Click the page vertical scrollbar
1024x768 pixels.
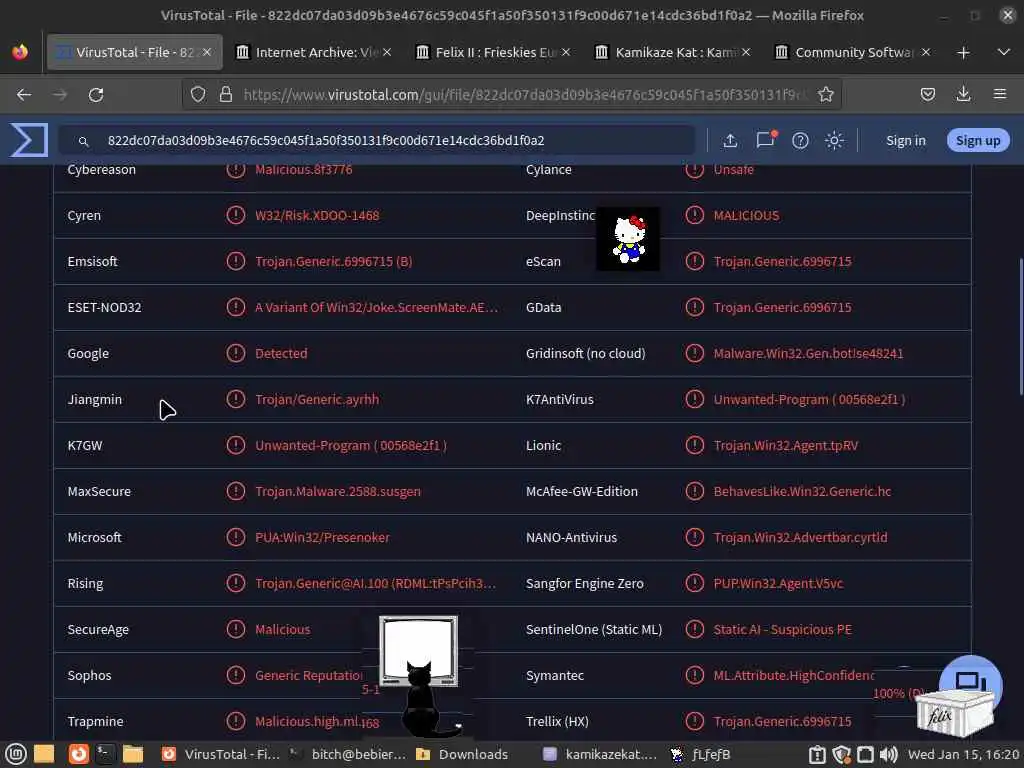pos(1021,327)
